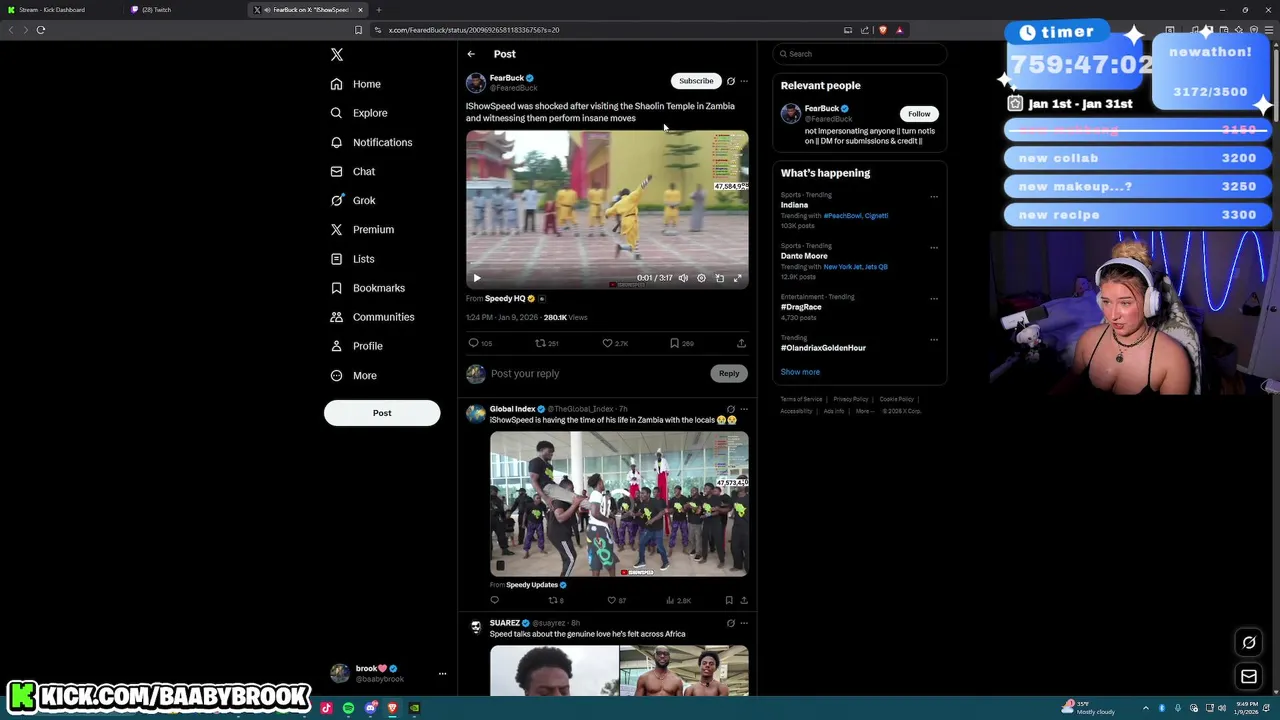Go to Home in sidebar
The image size is (1280, 720).
[356, 84]
